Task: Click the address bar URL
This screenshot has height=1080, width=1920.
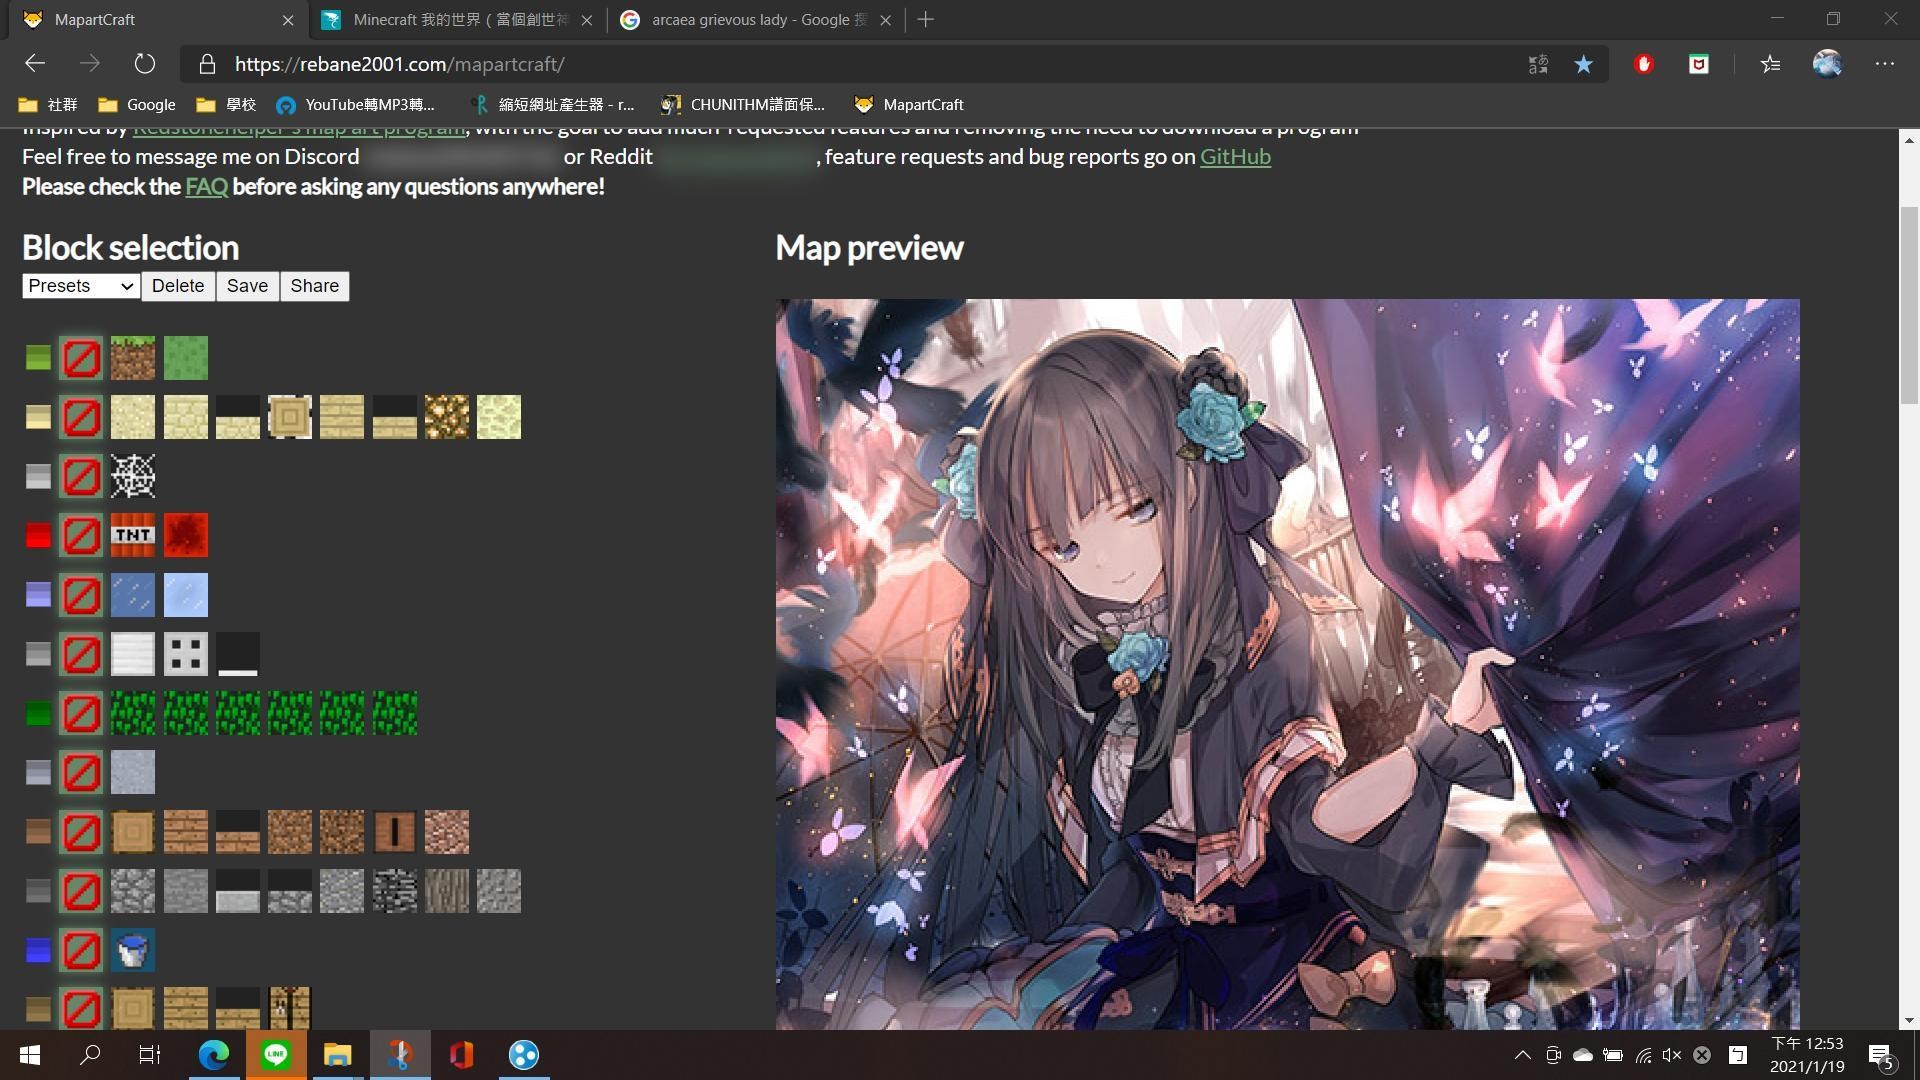Action: pos(399,64)
